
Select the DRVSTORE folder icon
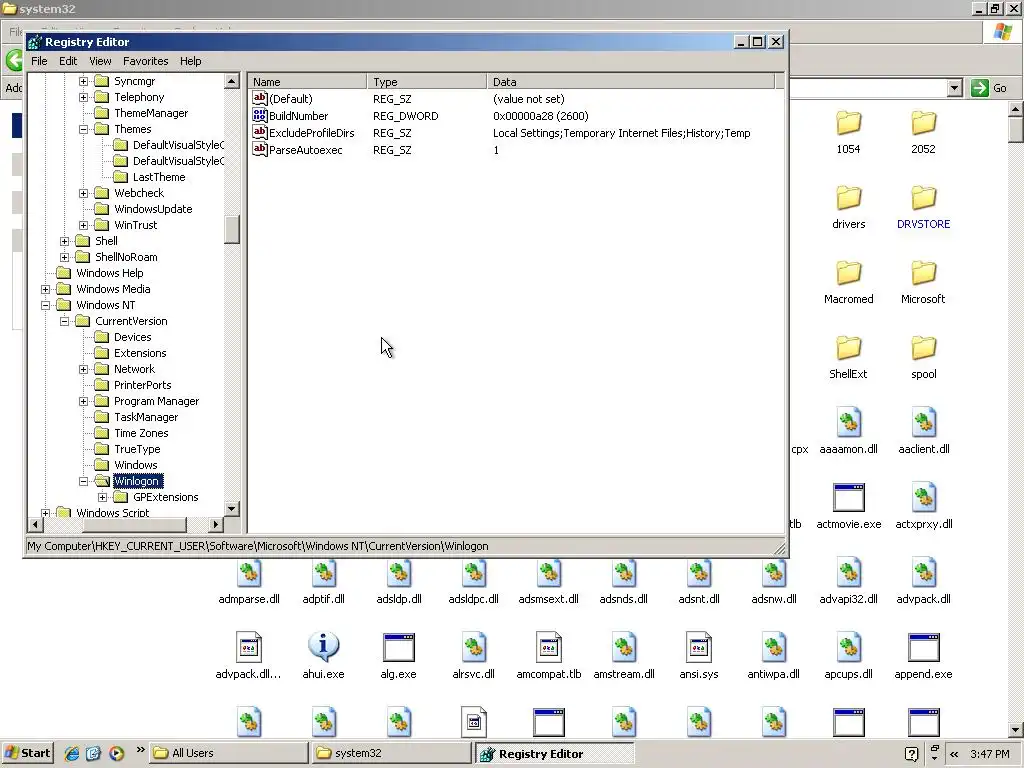pyautogui.click(x=923, y=198)
